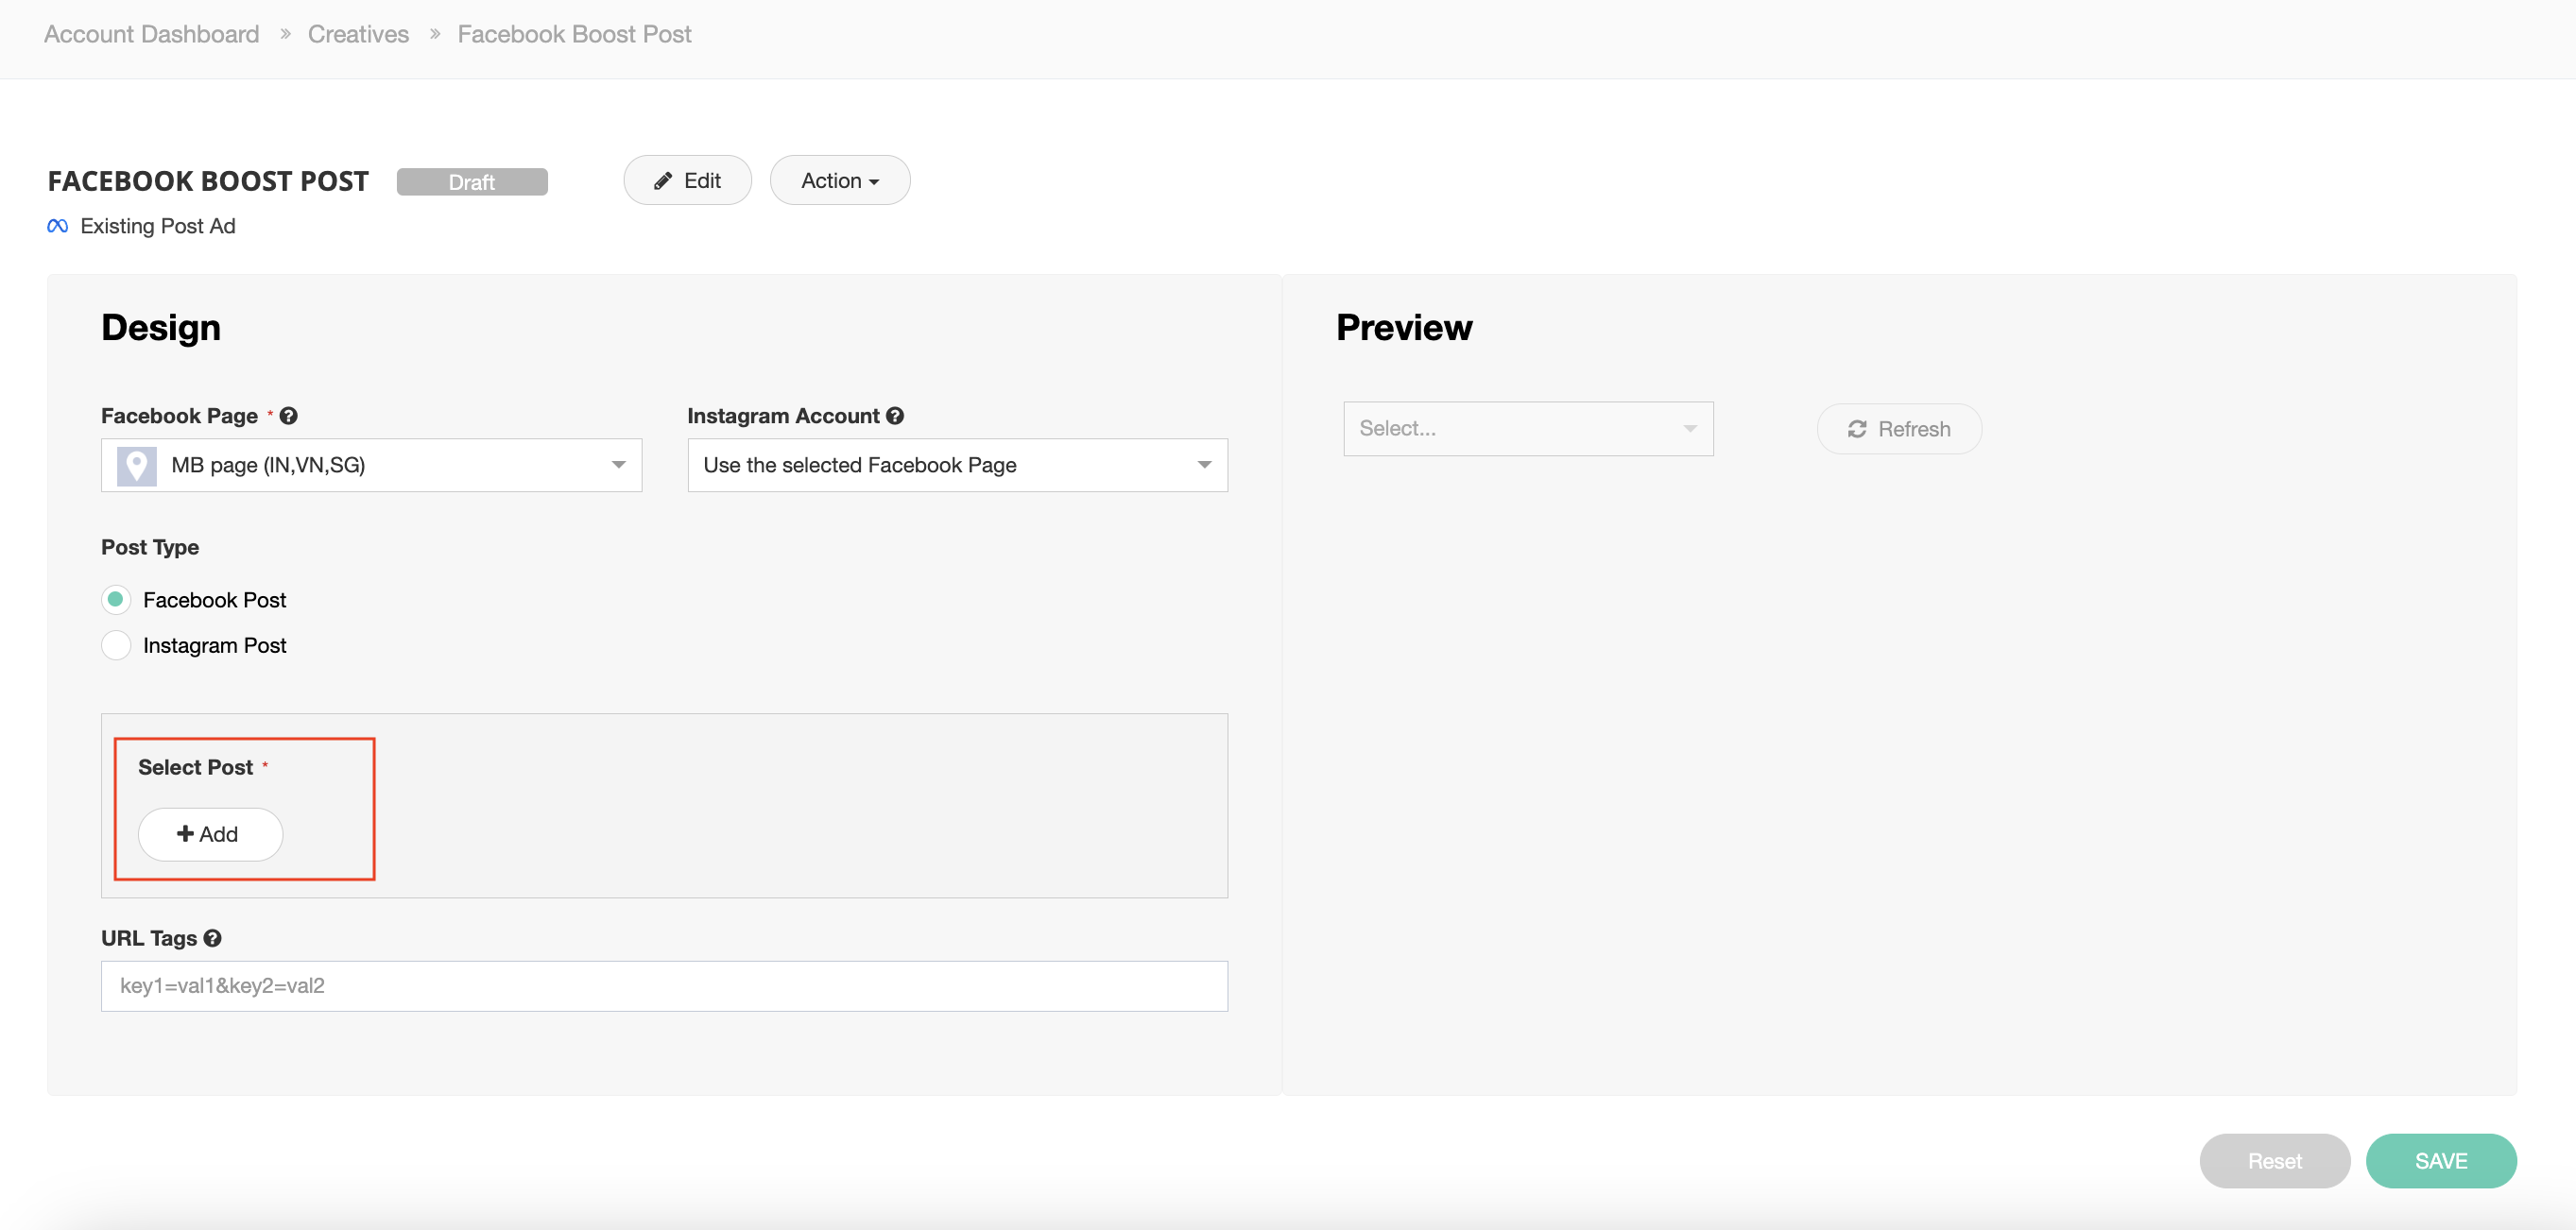
Task: Click the refresh arrows icon in Preview
Action: (1857, 429)
